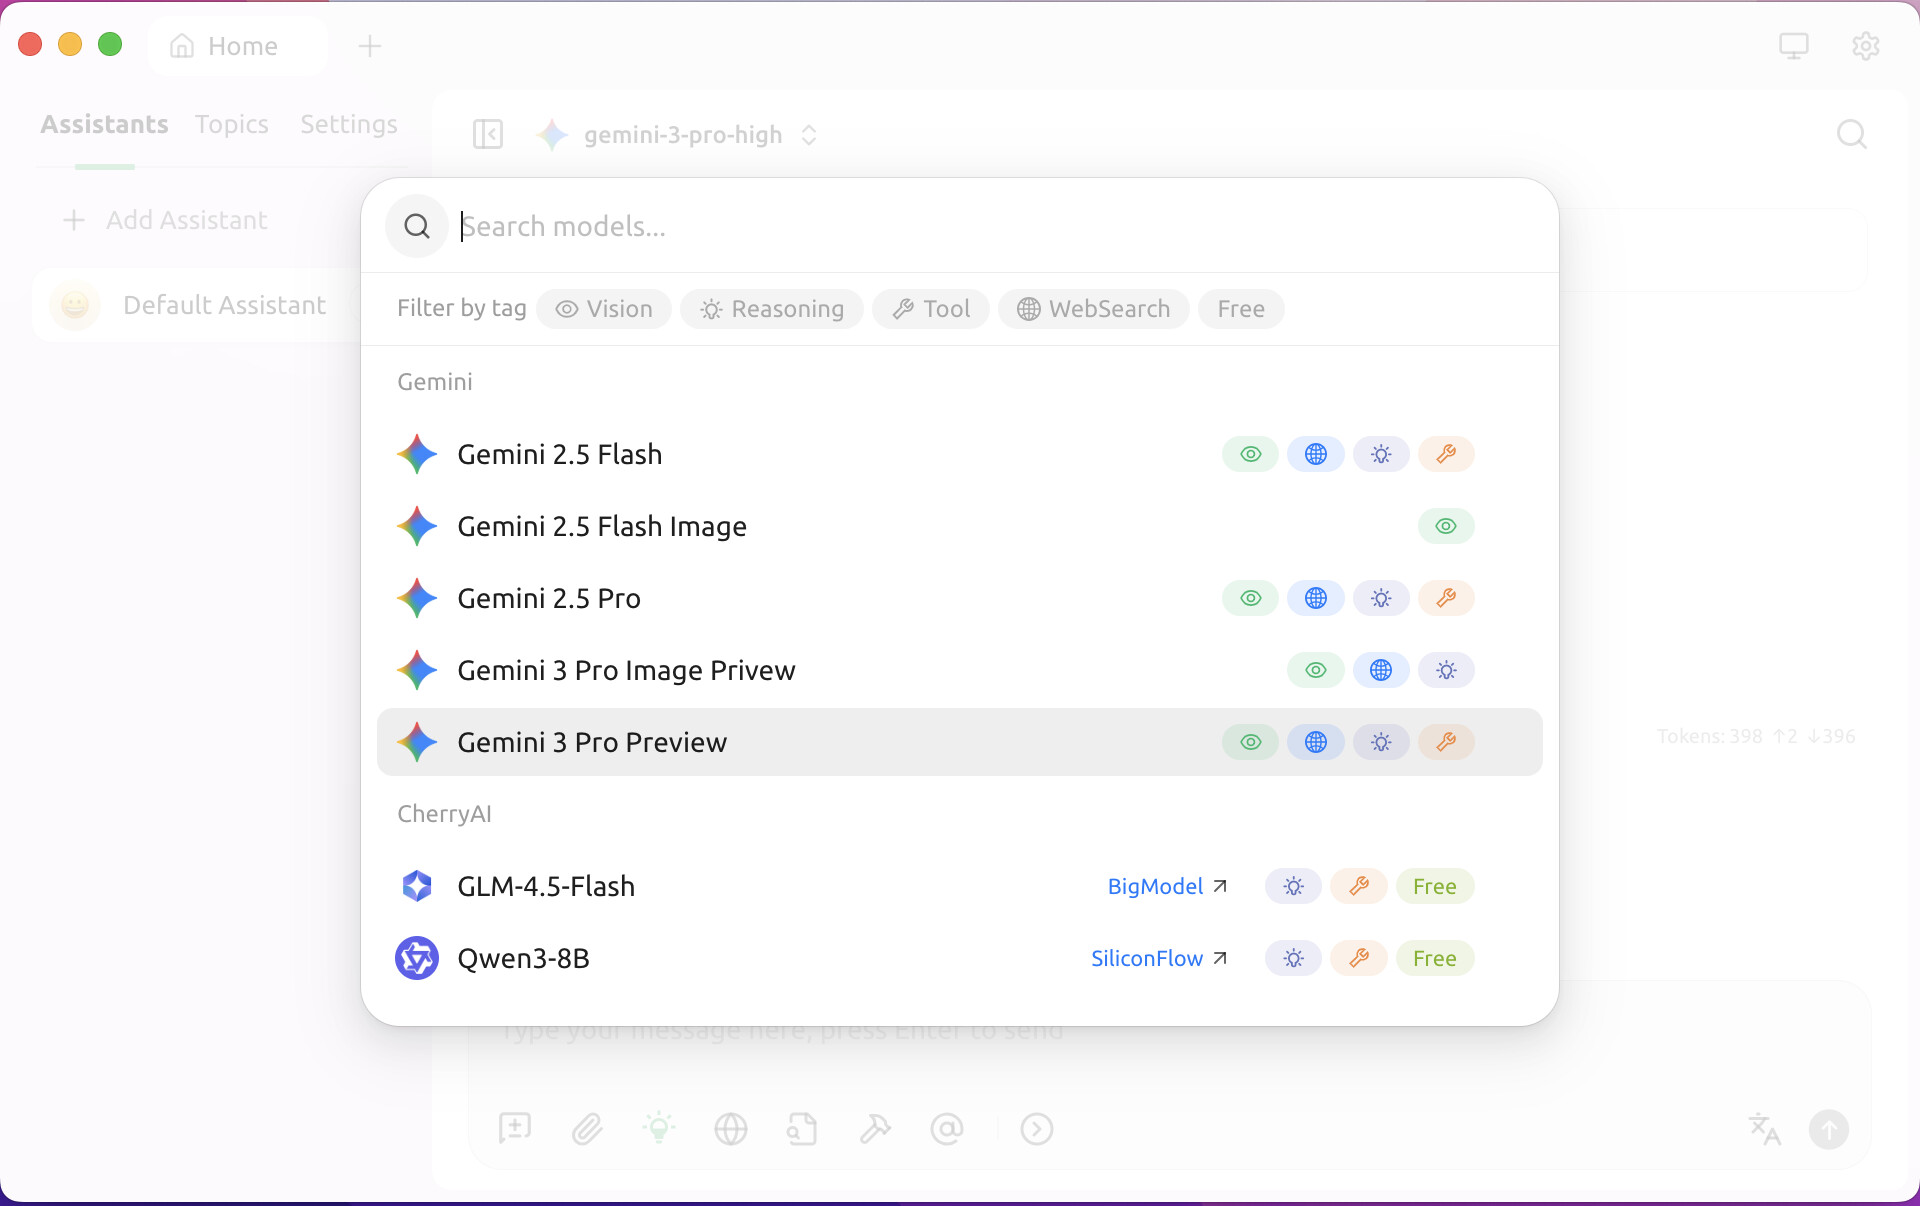The height and width of the screenshot is (1206, 1920).
Task: Select Gemini 2.5 Flash Image model
Action: pos(960,526)
